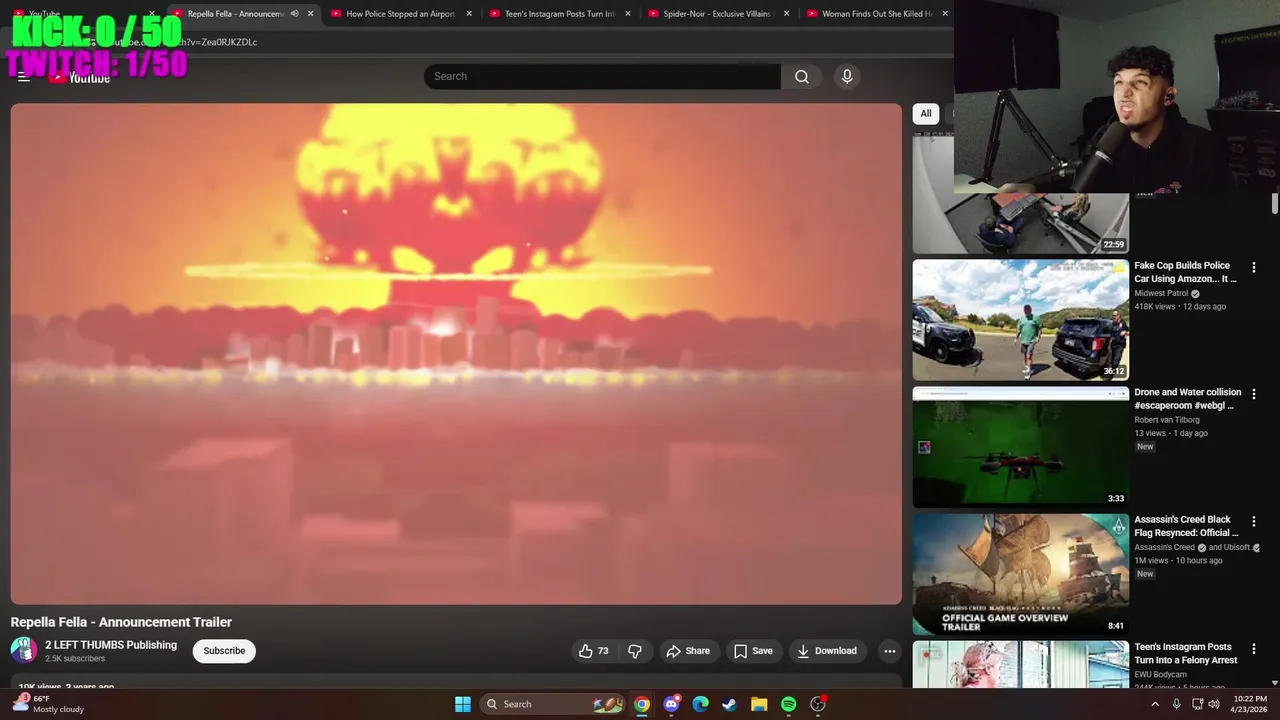Click the Share button

click(688, 651)
